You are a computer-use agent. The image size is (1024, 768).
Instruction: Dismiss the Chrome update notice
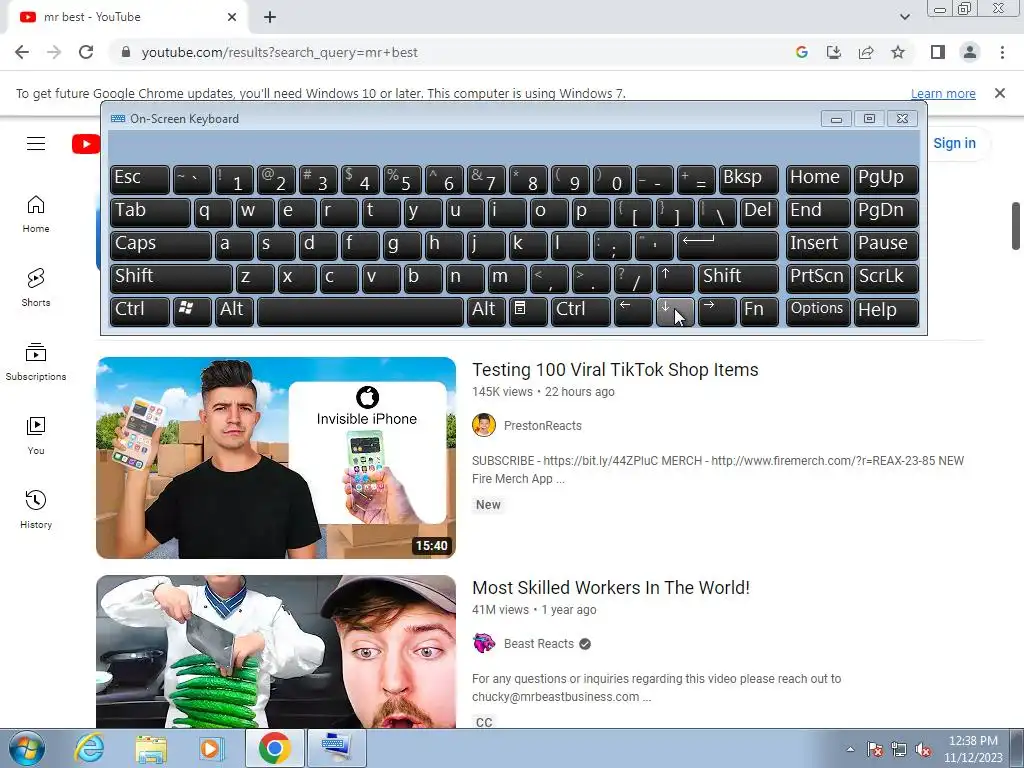[x=999, y=93]
